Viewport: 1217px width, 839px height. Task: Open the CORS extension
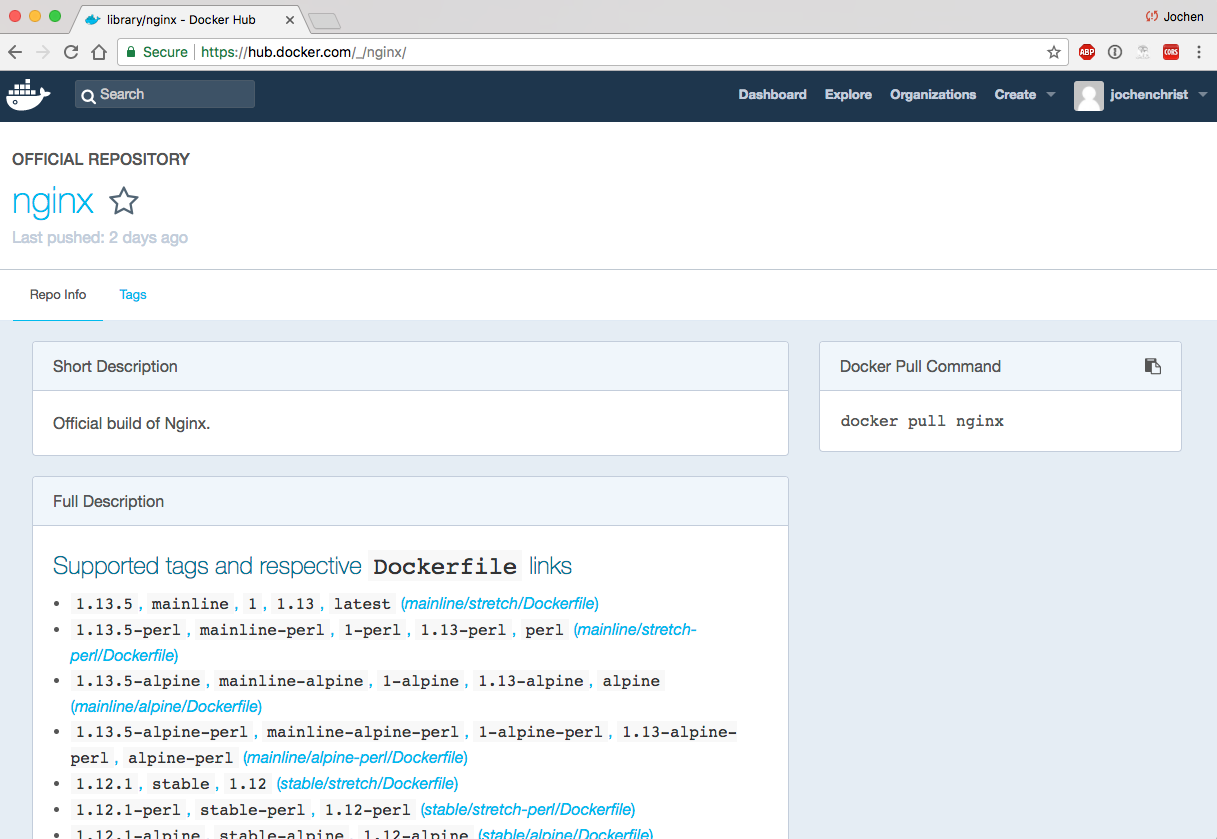pos(1171,52)
